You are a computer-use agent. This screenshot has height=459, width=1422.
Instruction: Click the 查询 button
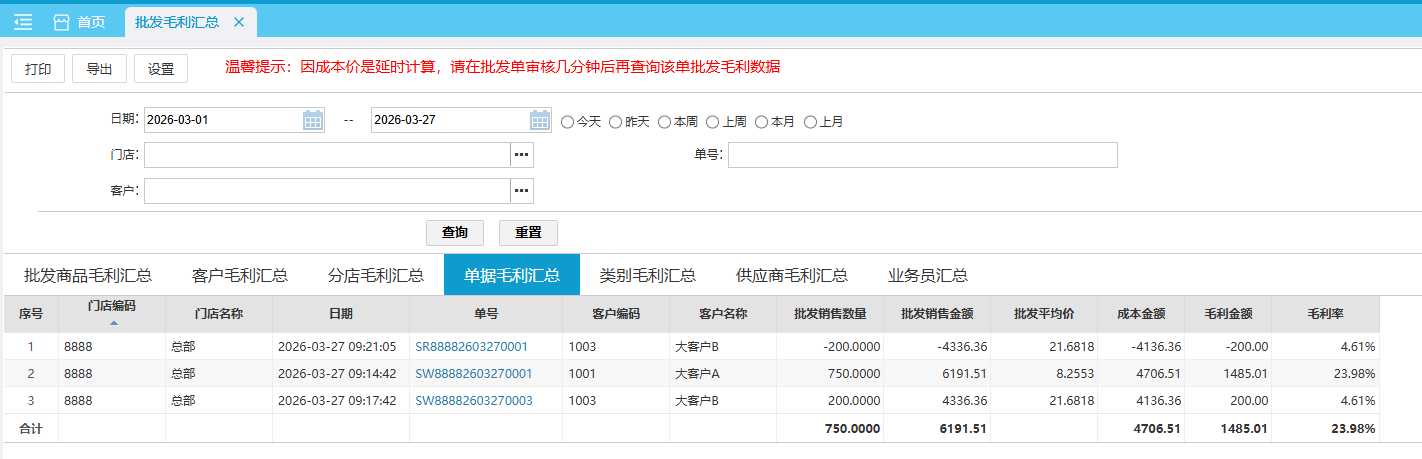(454, 232)
